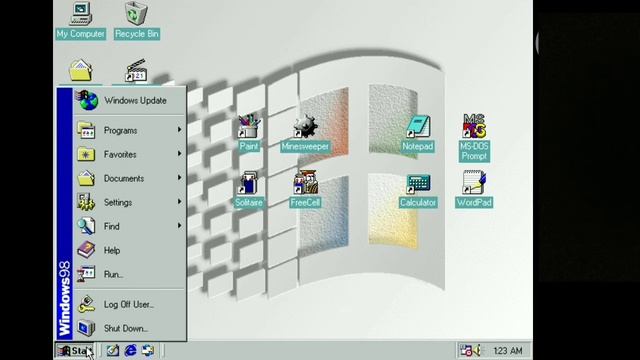Click the Favorites star folder icon
Image resolution: width=640 pixels, height=360 pixels.
click(86, 154)
